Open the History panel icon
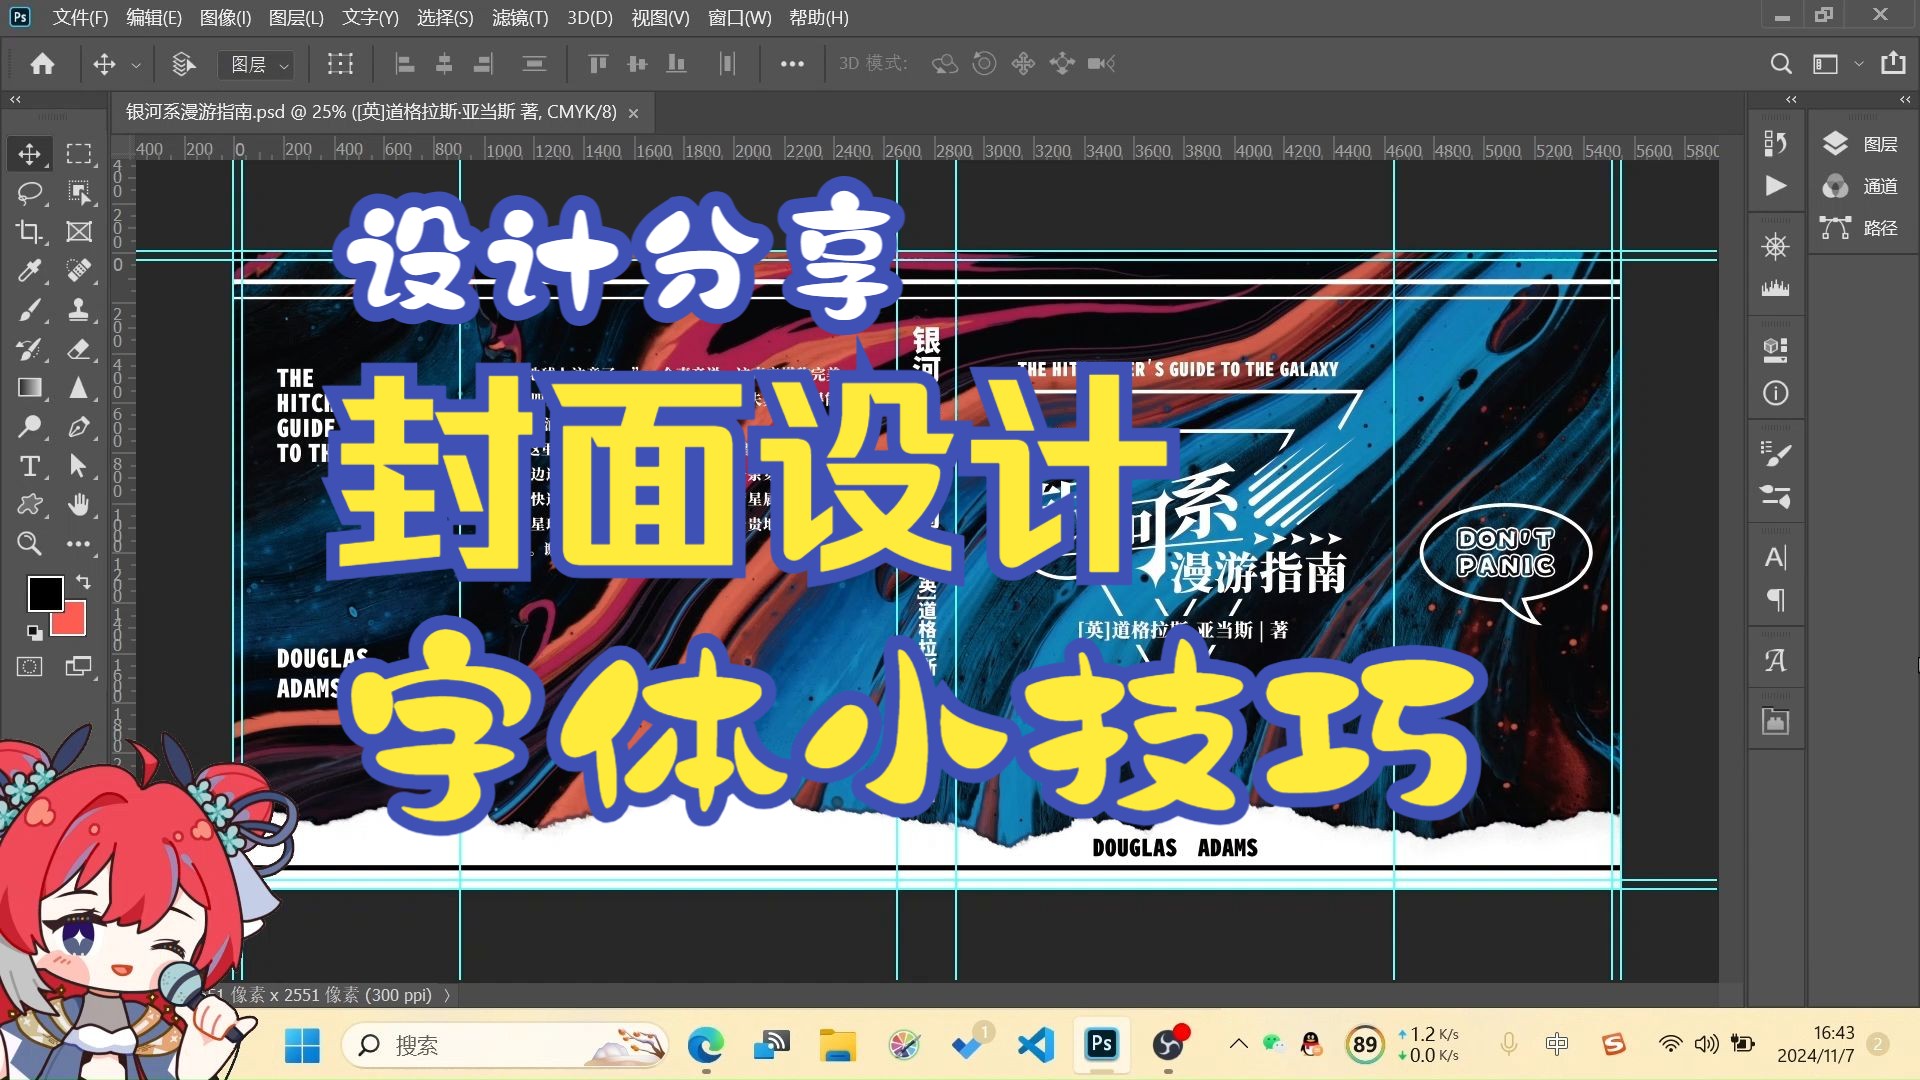1920x1080 pixels. [1775, 143]
